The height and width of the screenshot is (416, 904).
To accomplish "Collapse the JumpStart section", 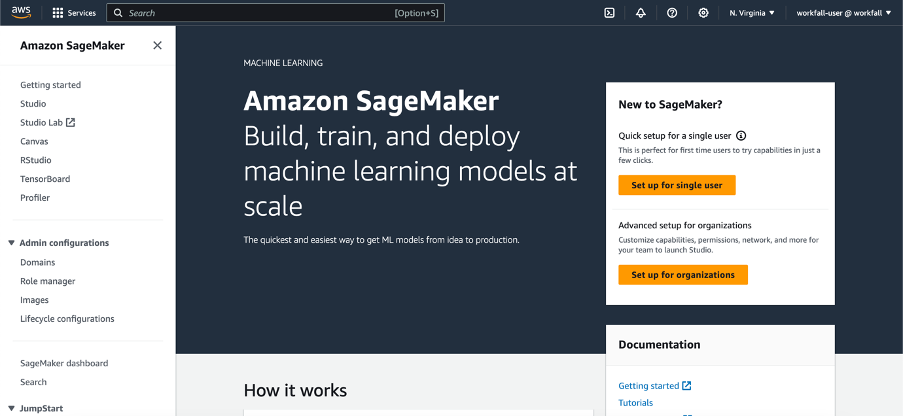I will pyautogui.click(x=11, y=408).
